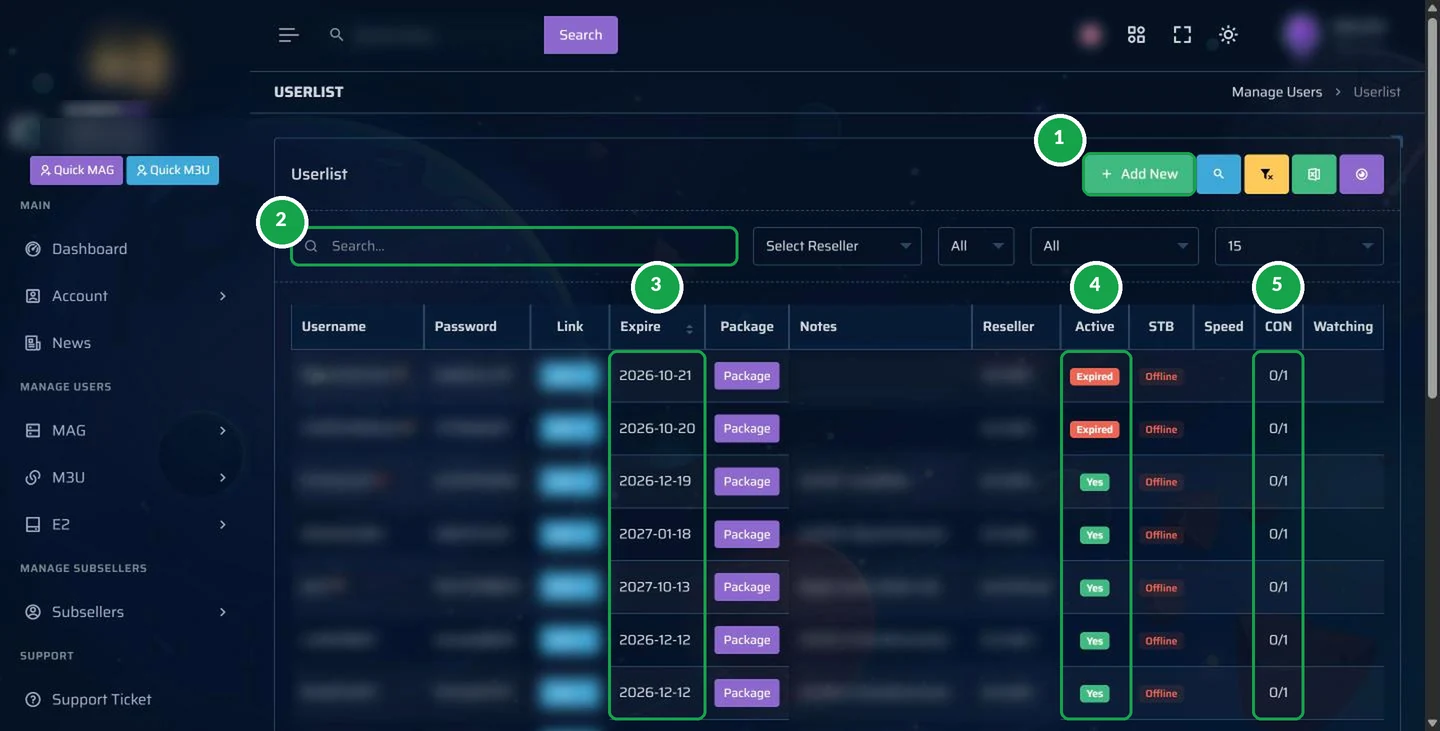Clear filters with the yellow funnel icon
Viewport: 1440px width, 731px height.
tap(1266, 174)
